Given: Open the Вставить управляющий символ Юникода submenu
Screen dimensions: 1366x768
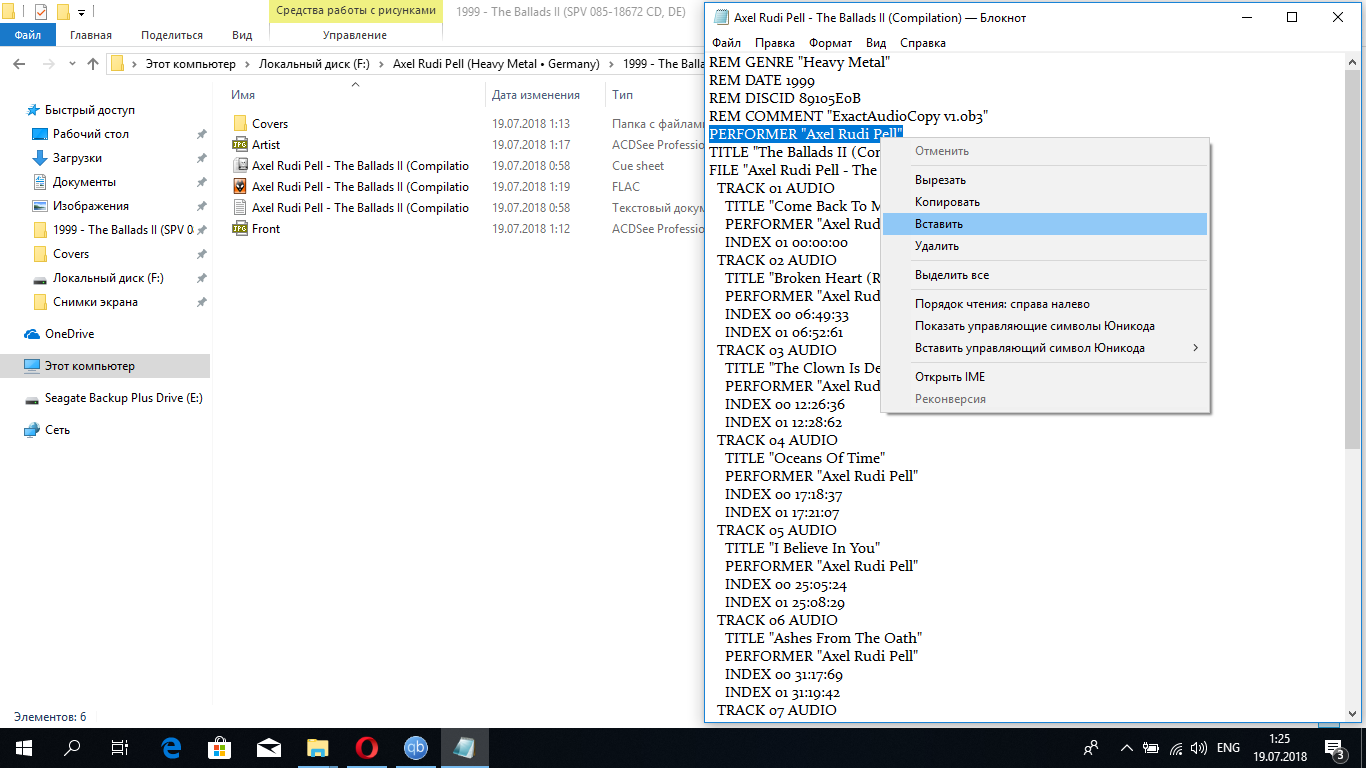Looking at the screenshot, I should click(1045, 348).
